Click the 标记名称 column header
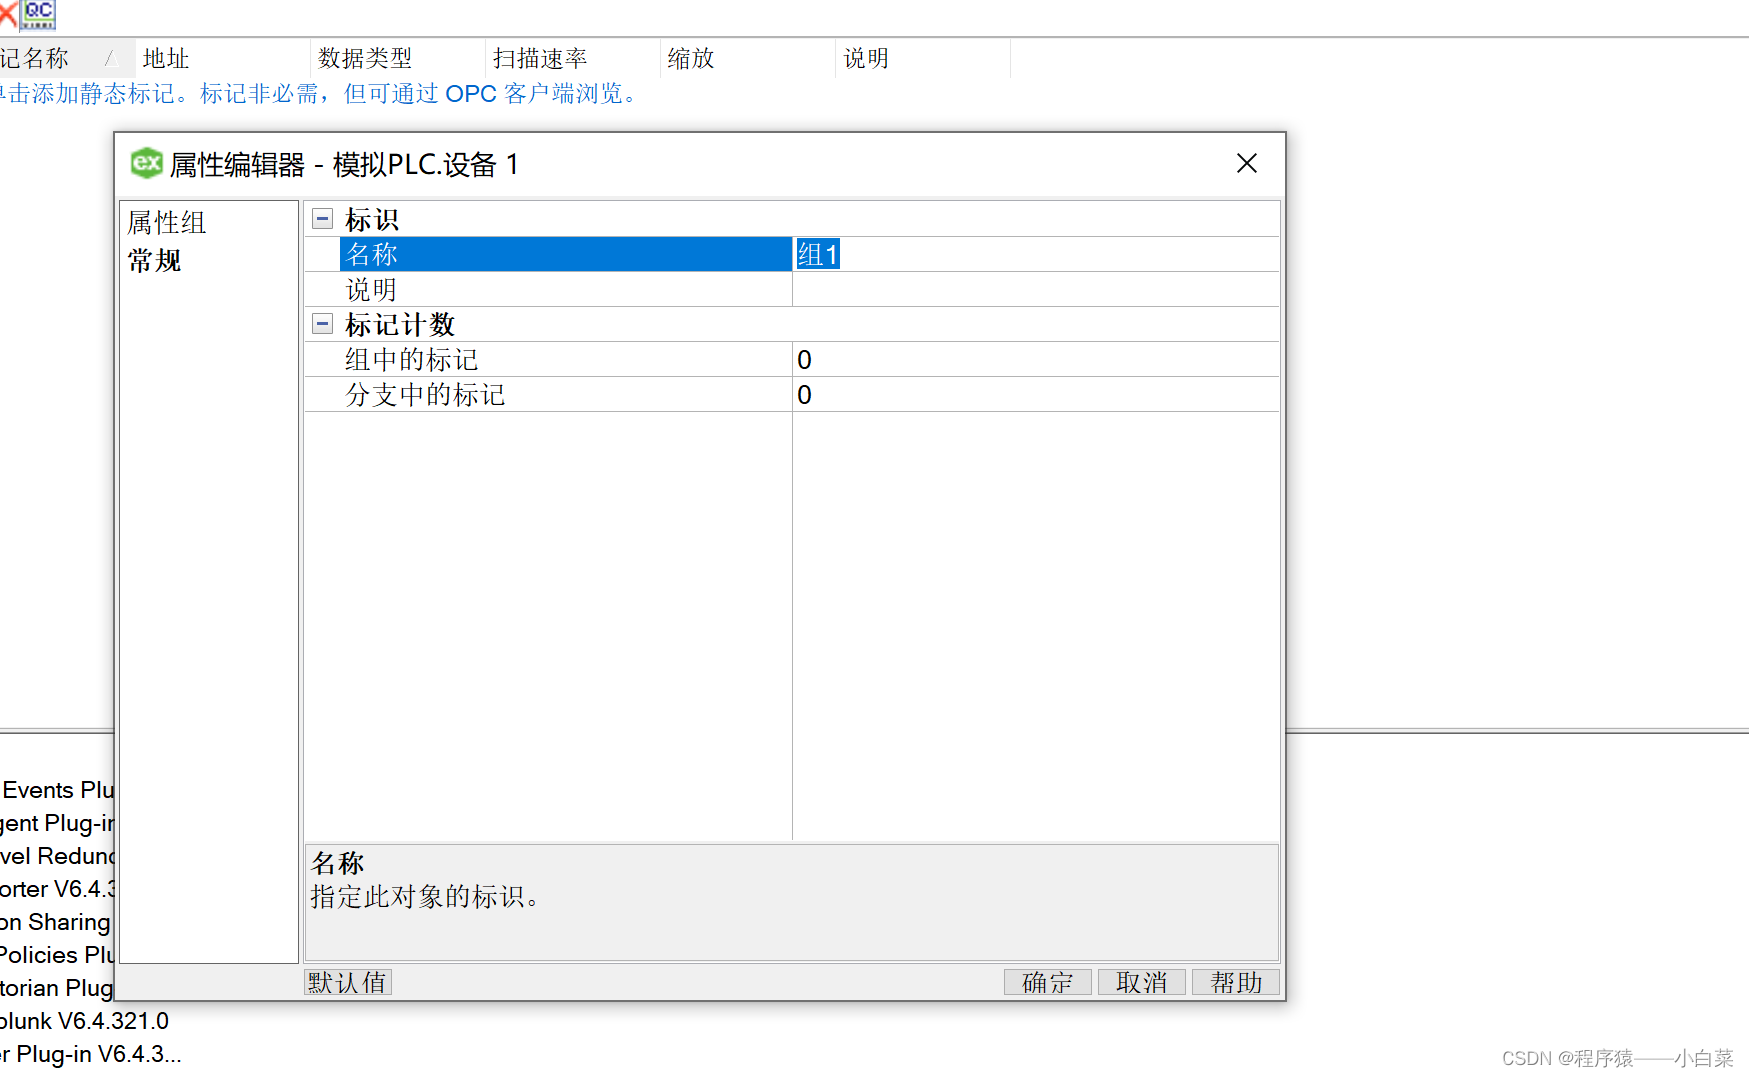Viewport: 1749px width, 1077px height. point(66,58)
